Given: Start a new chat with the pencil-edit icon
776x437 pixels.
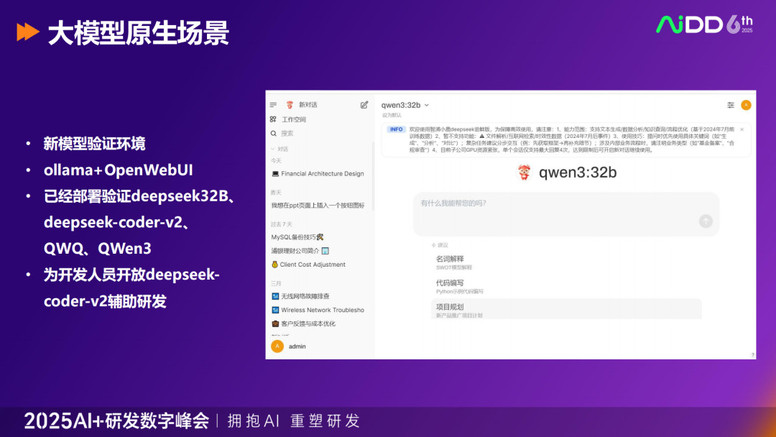Looking at the screenshot, I should pyautogui.click(x=364, y=105).
